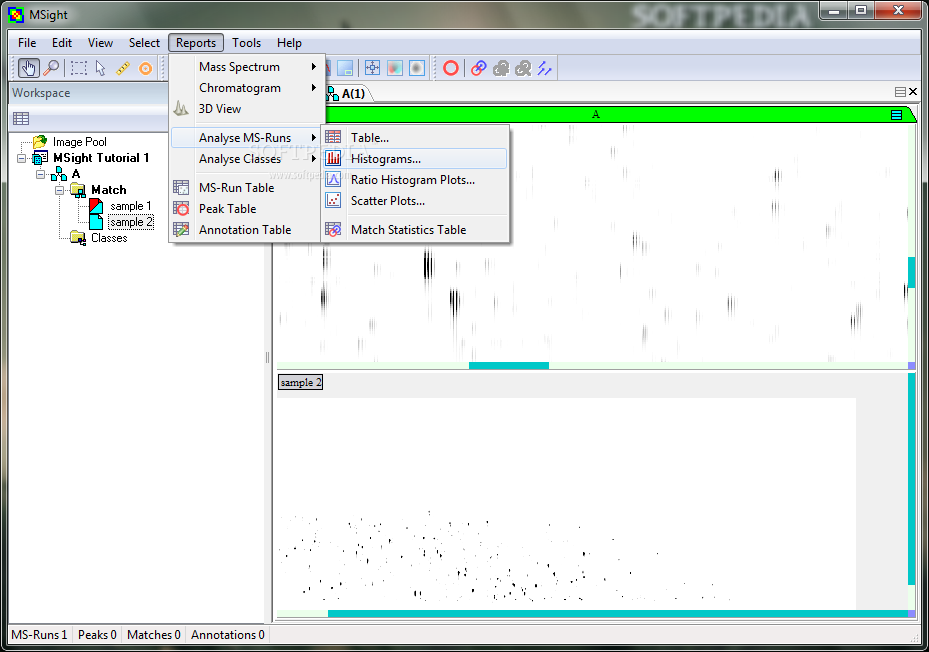The height and width of the screenshot is (652, 929).
Task: Select the hand pan tool
Action: [x=28, y=68]
